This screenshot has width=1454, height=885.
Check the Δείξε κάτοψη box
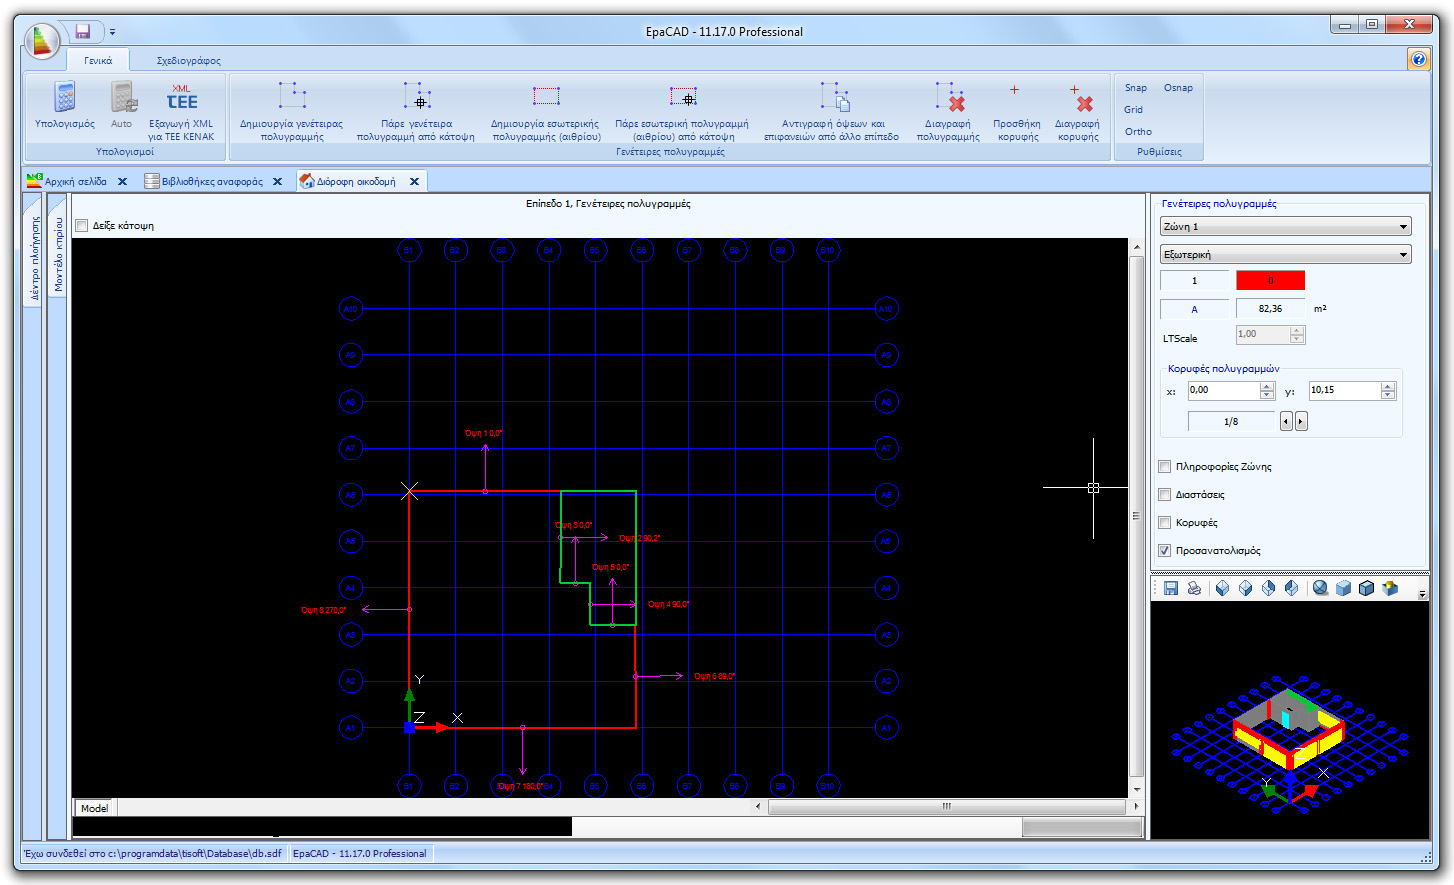(81, 225)
